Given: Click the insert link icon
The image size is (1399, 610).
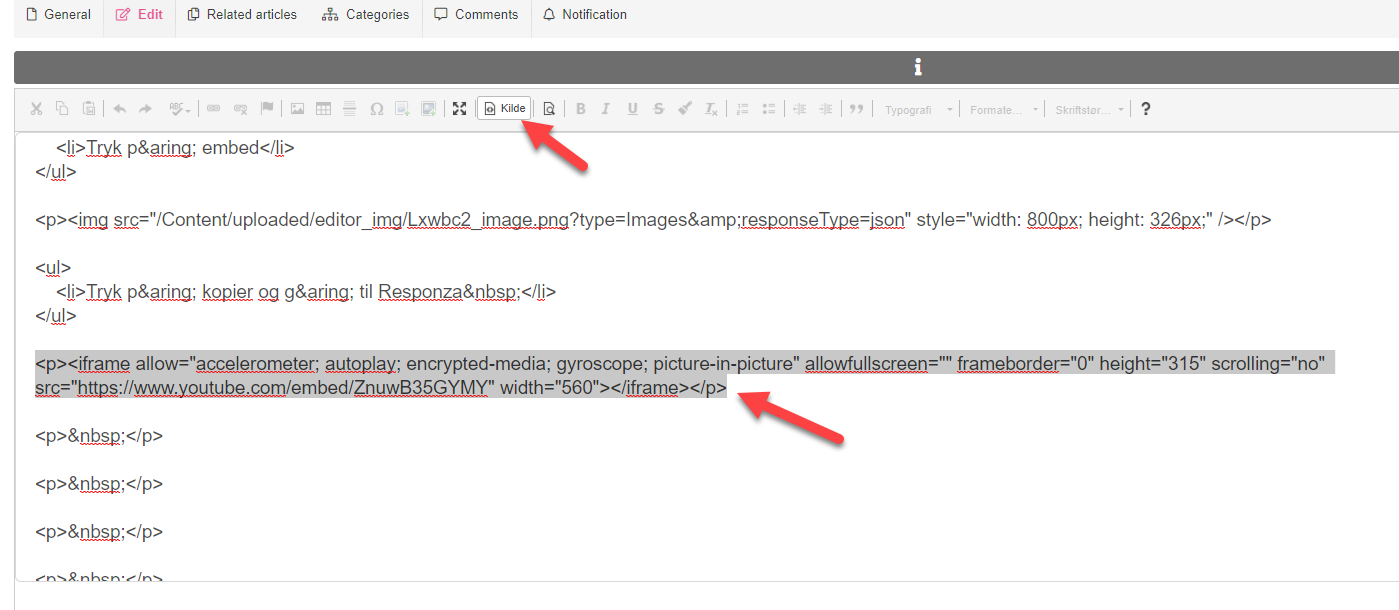Looking at the screenshot, I should coord(214,109).
